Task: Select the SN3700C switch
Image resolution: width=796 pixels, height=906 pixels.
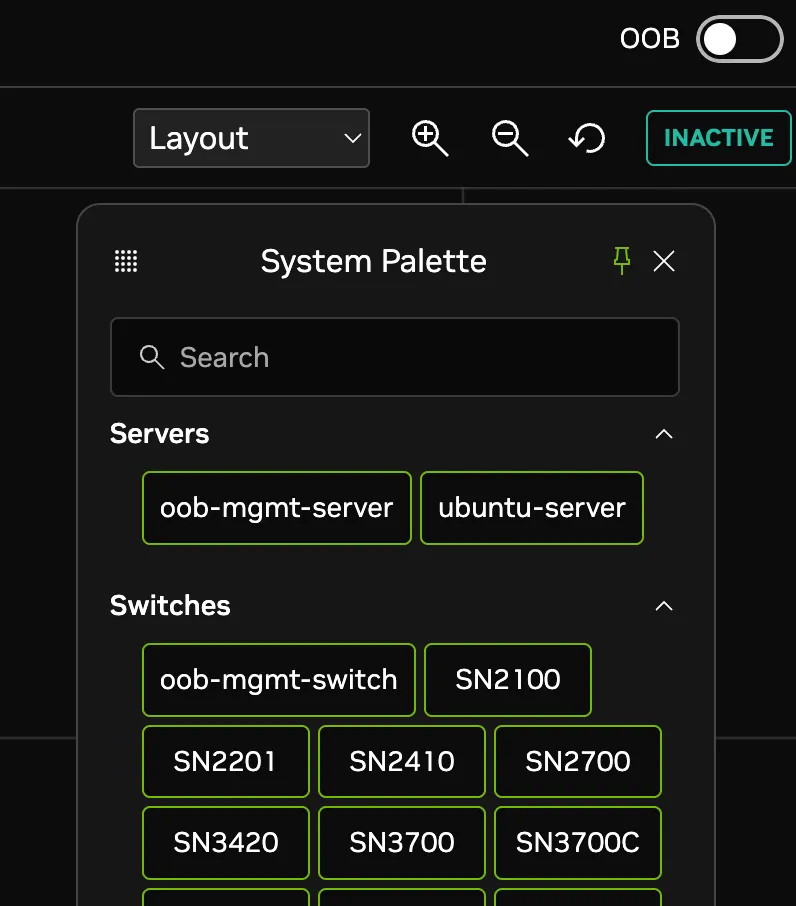Action: 578,842
